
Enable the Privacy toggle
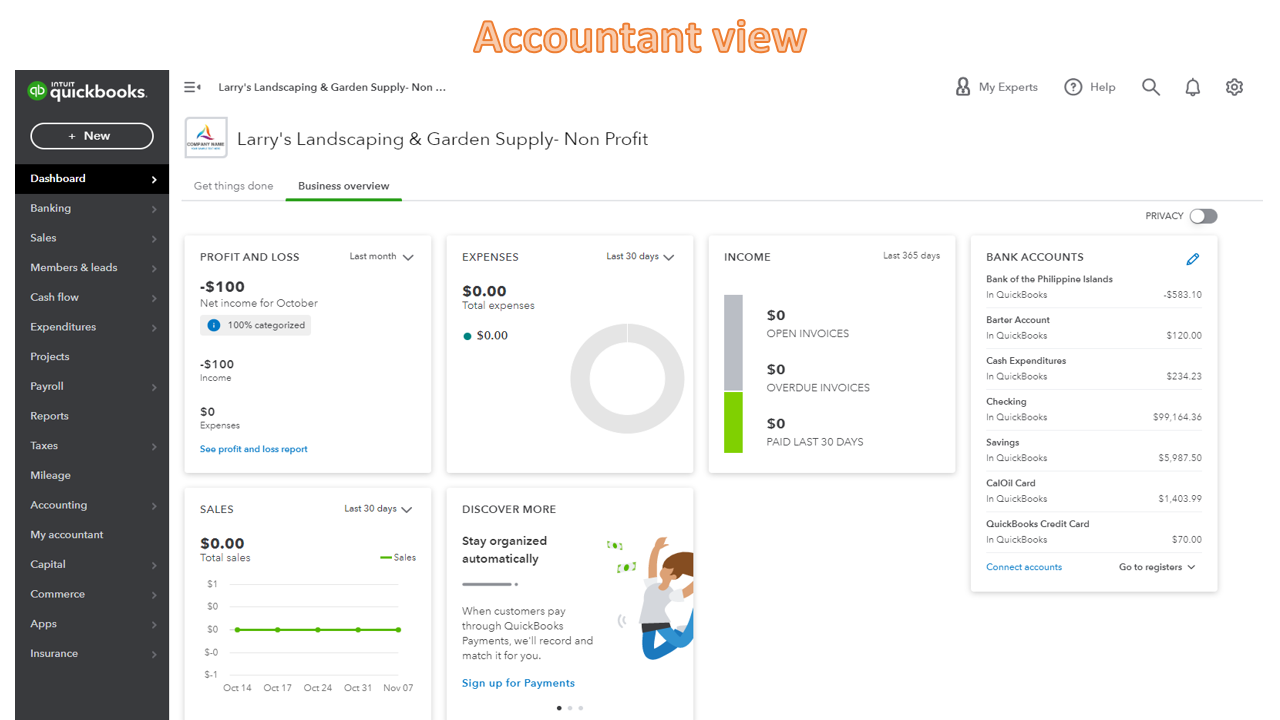1203,216
